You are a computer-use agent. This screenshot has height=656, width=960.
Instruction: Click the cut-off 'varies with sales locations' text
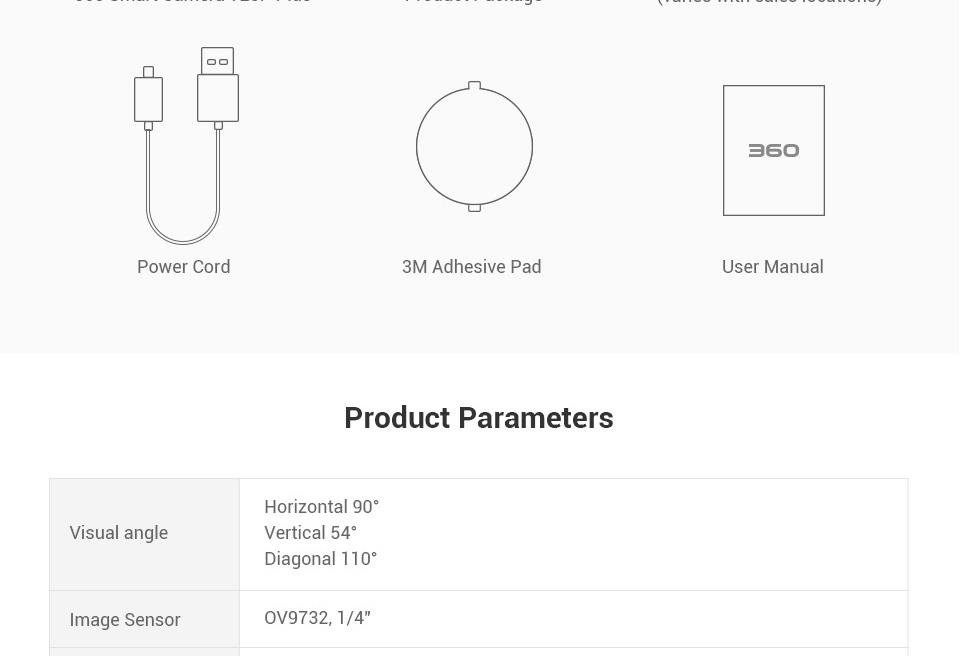[769, 2]
